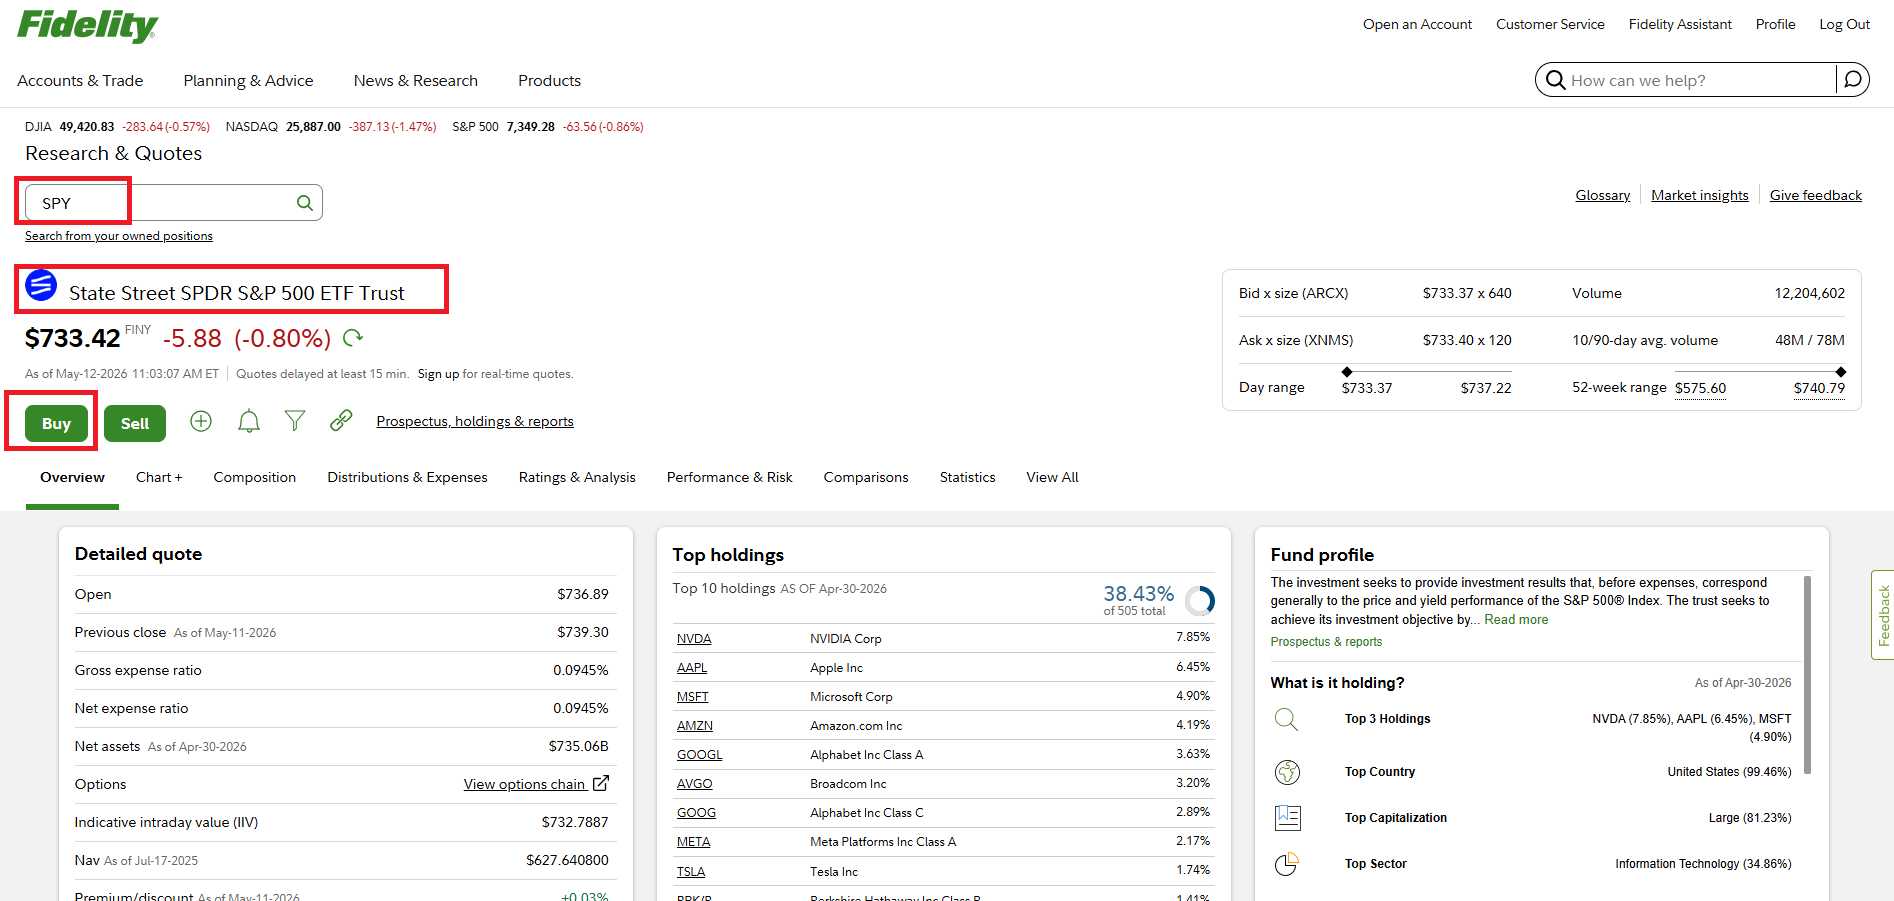Click View options chain link

[524, 784]
